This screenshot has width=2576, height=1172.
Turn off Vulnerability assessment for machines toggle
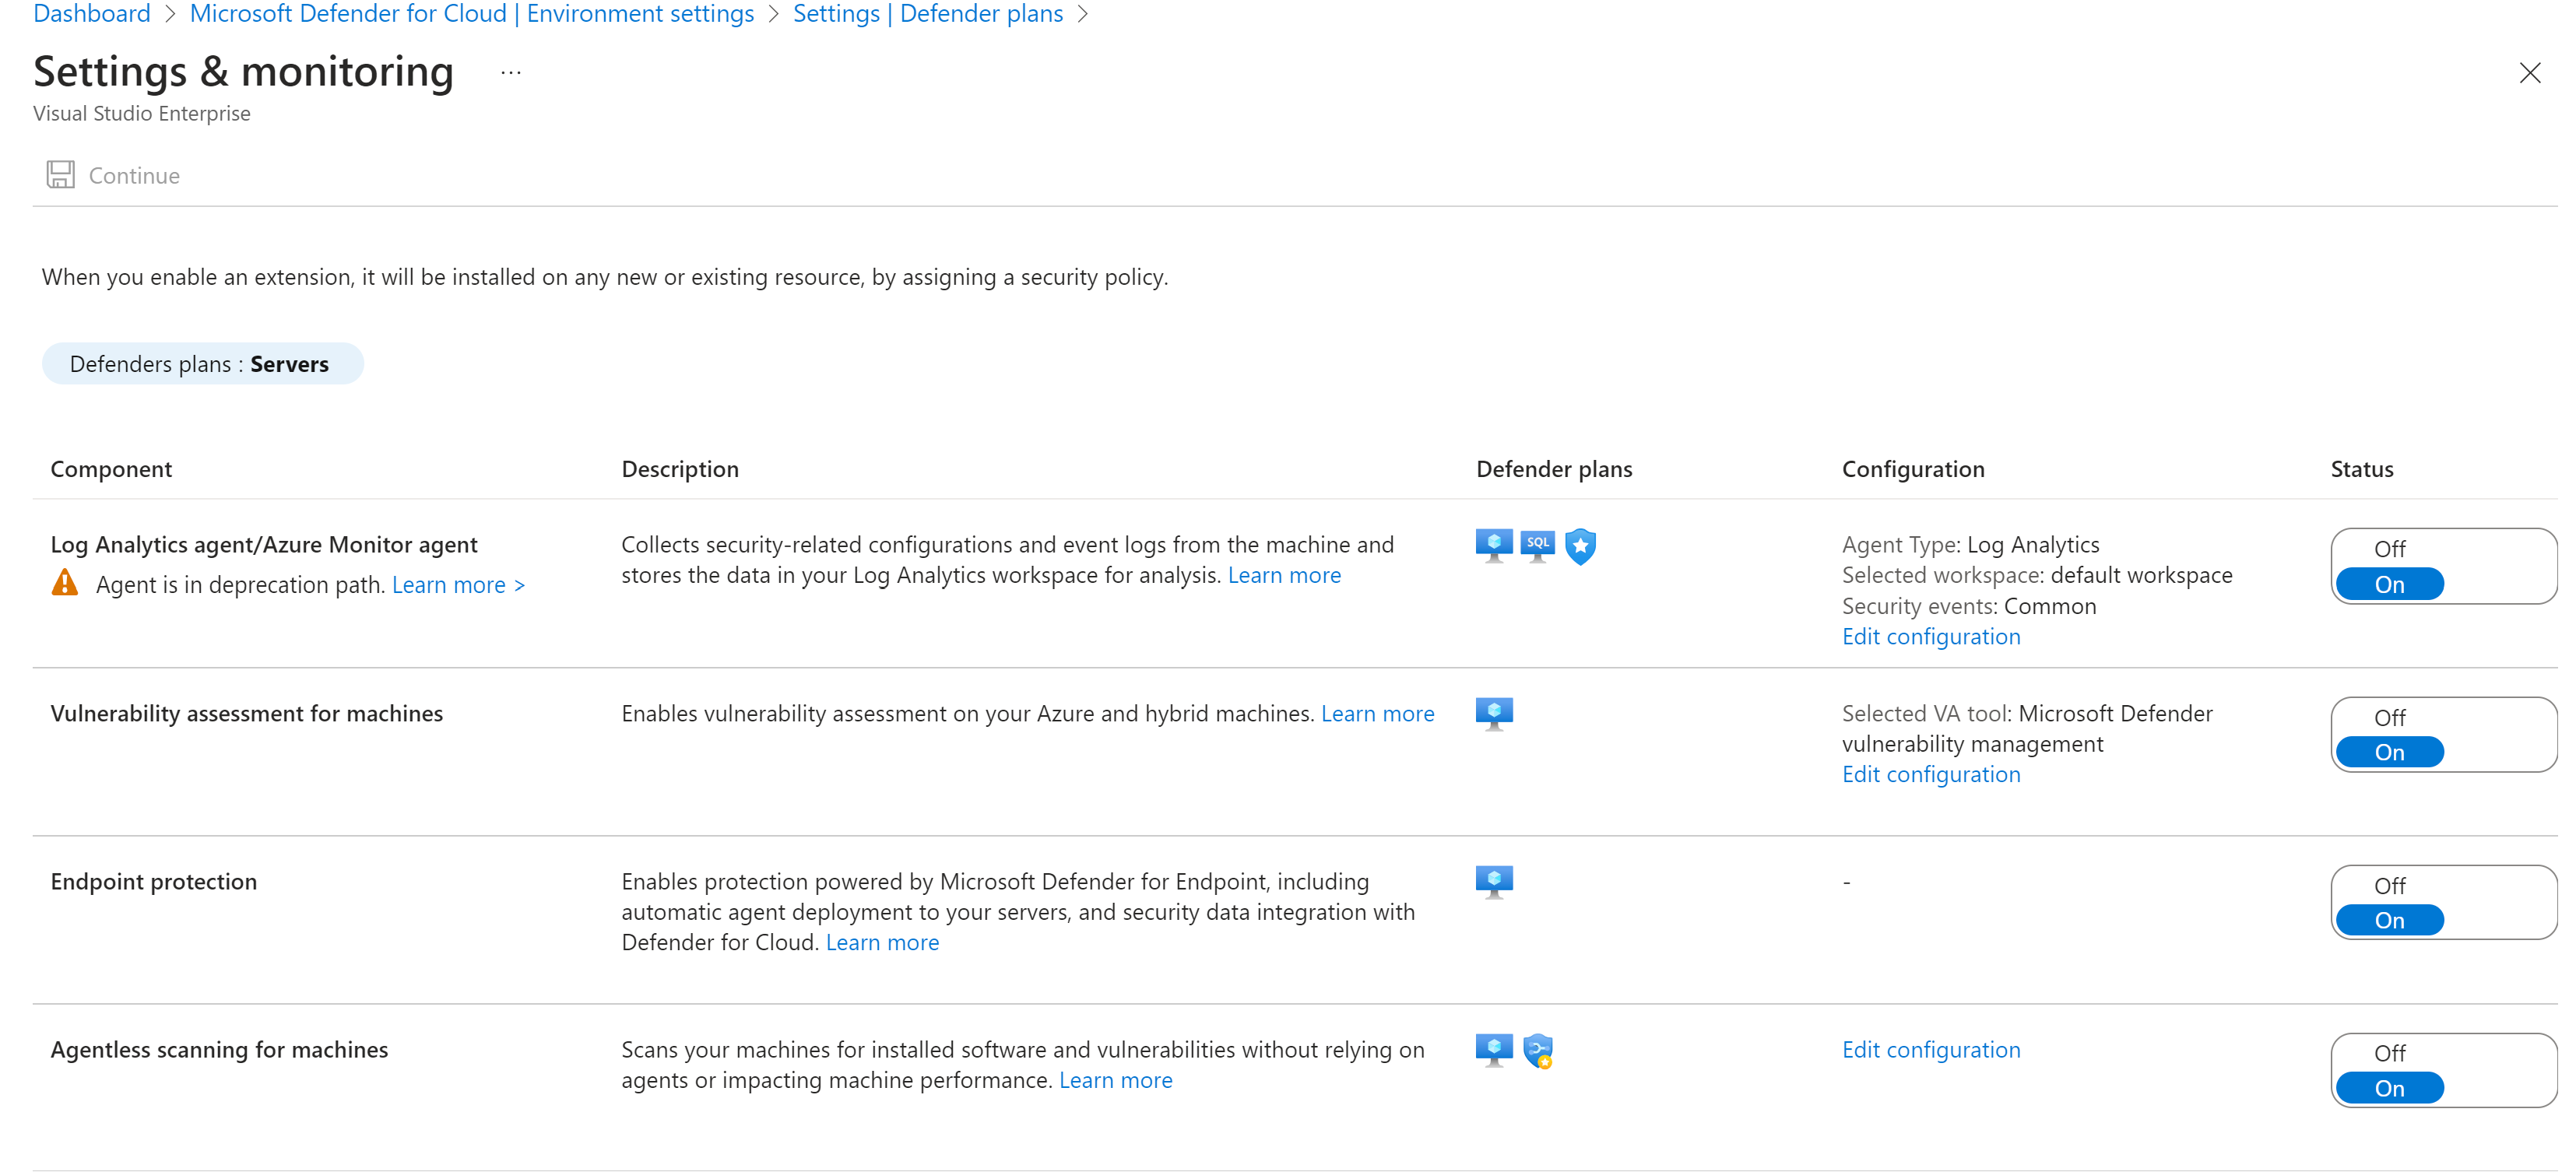2389,718
